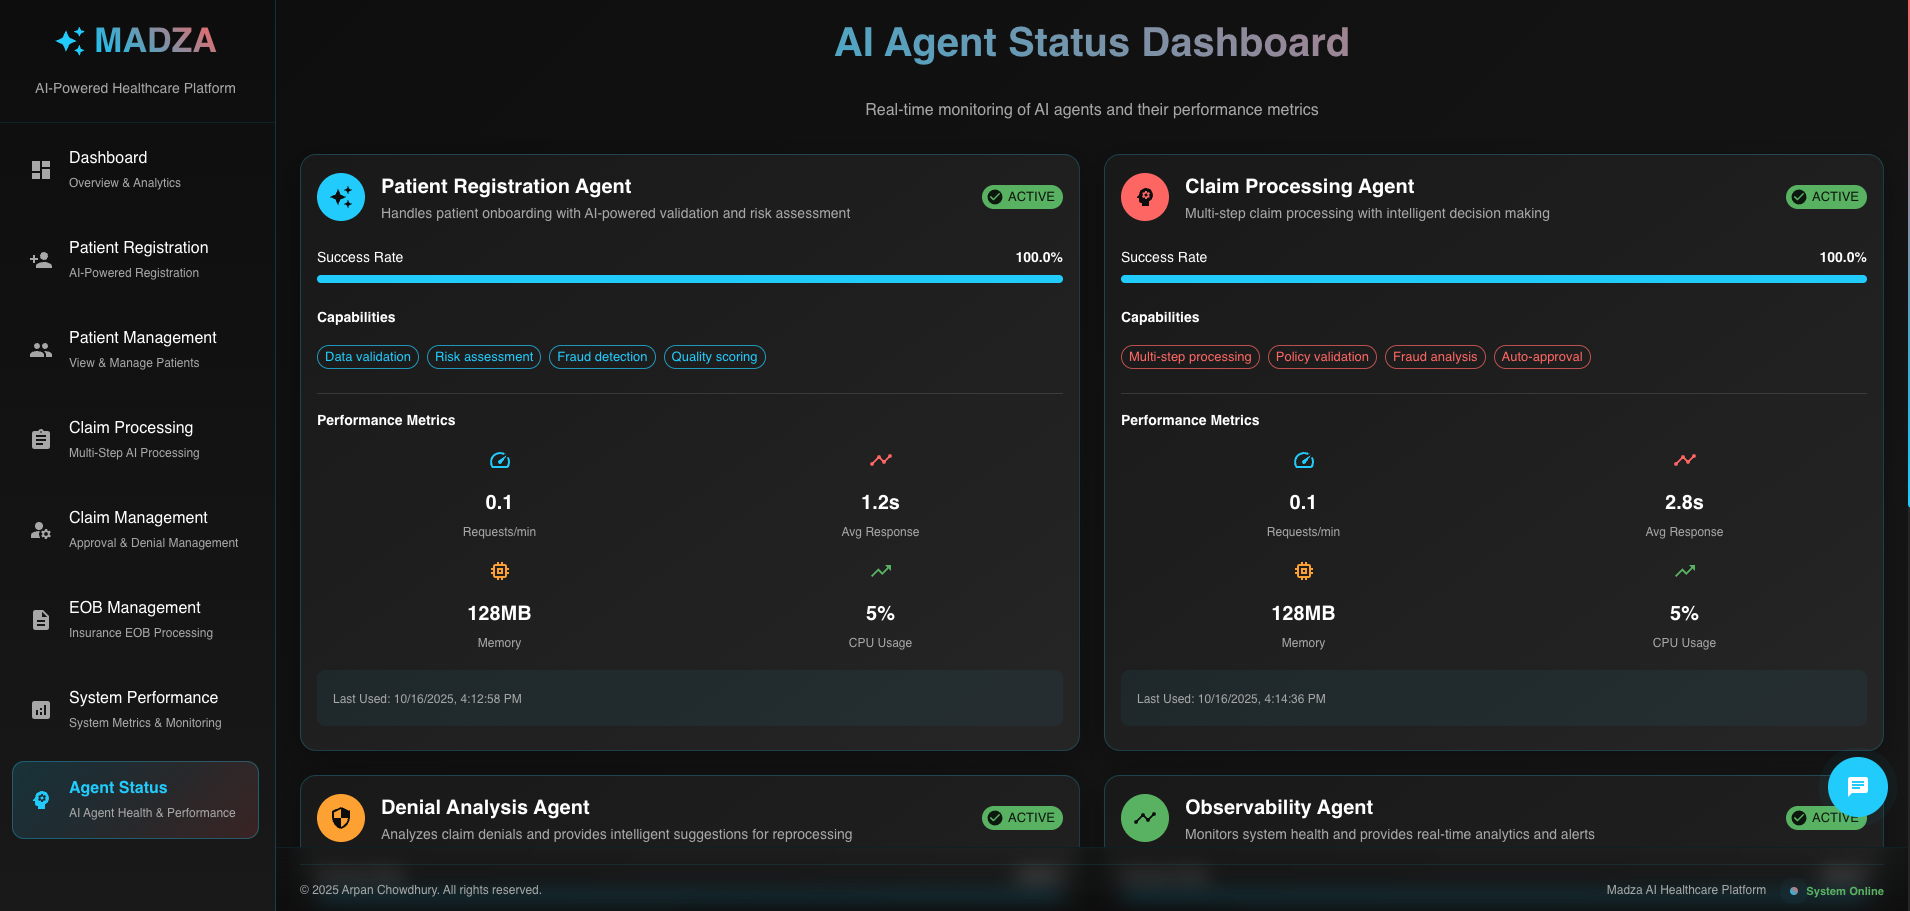Image resolution: width=1910 pixels, height=911 pixels.
Task: Select Claim Management in sidebar
Action: pos(135,530)
